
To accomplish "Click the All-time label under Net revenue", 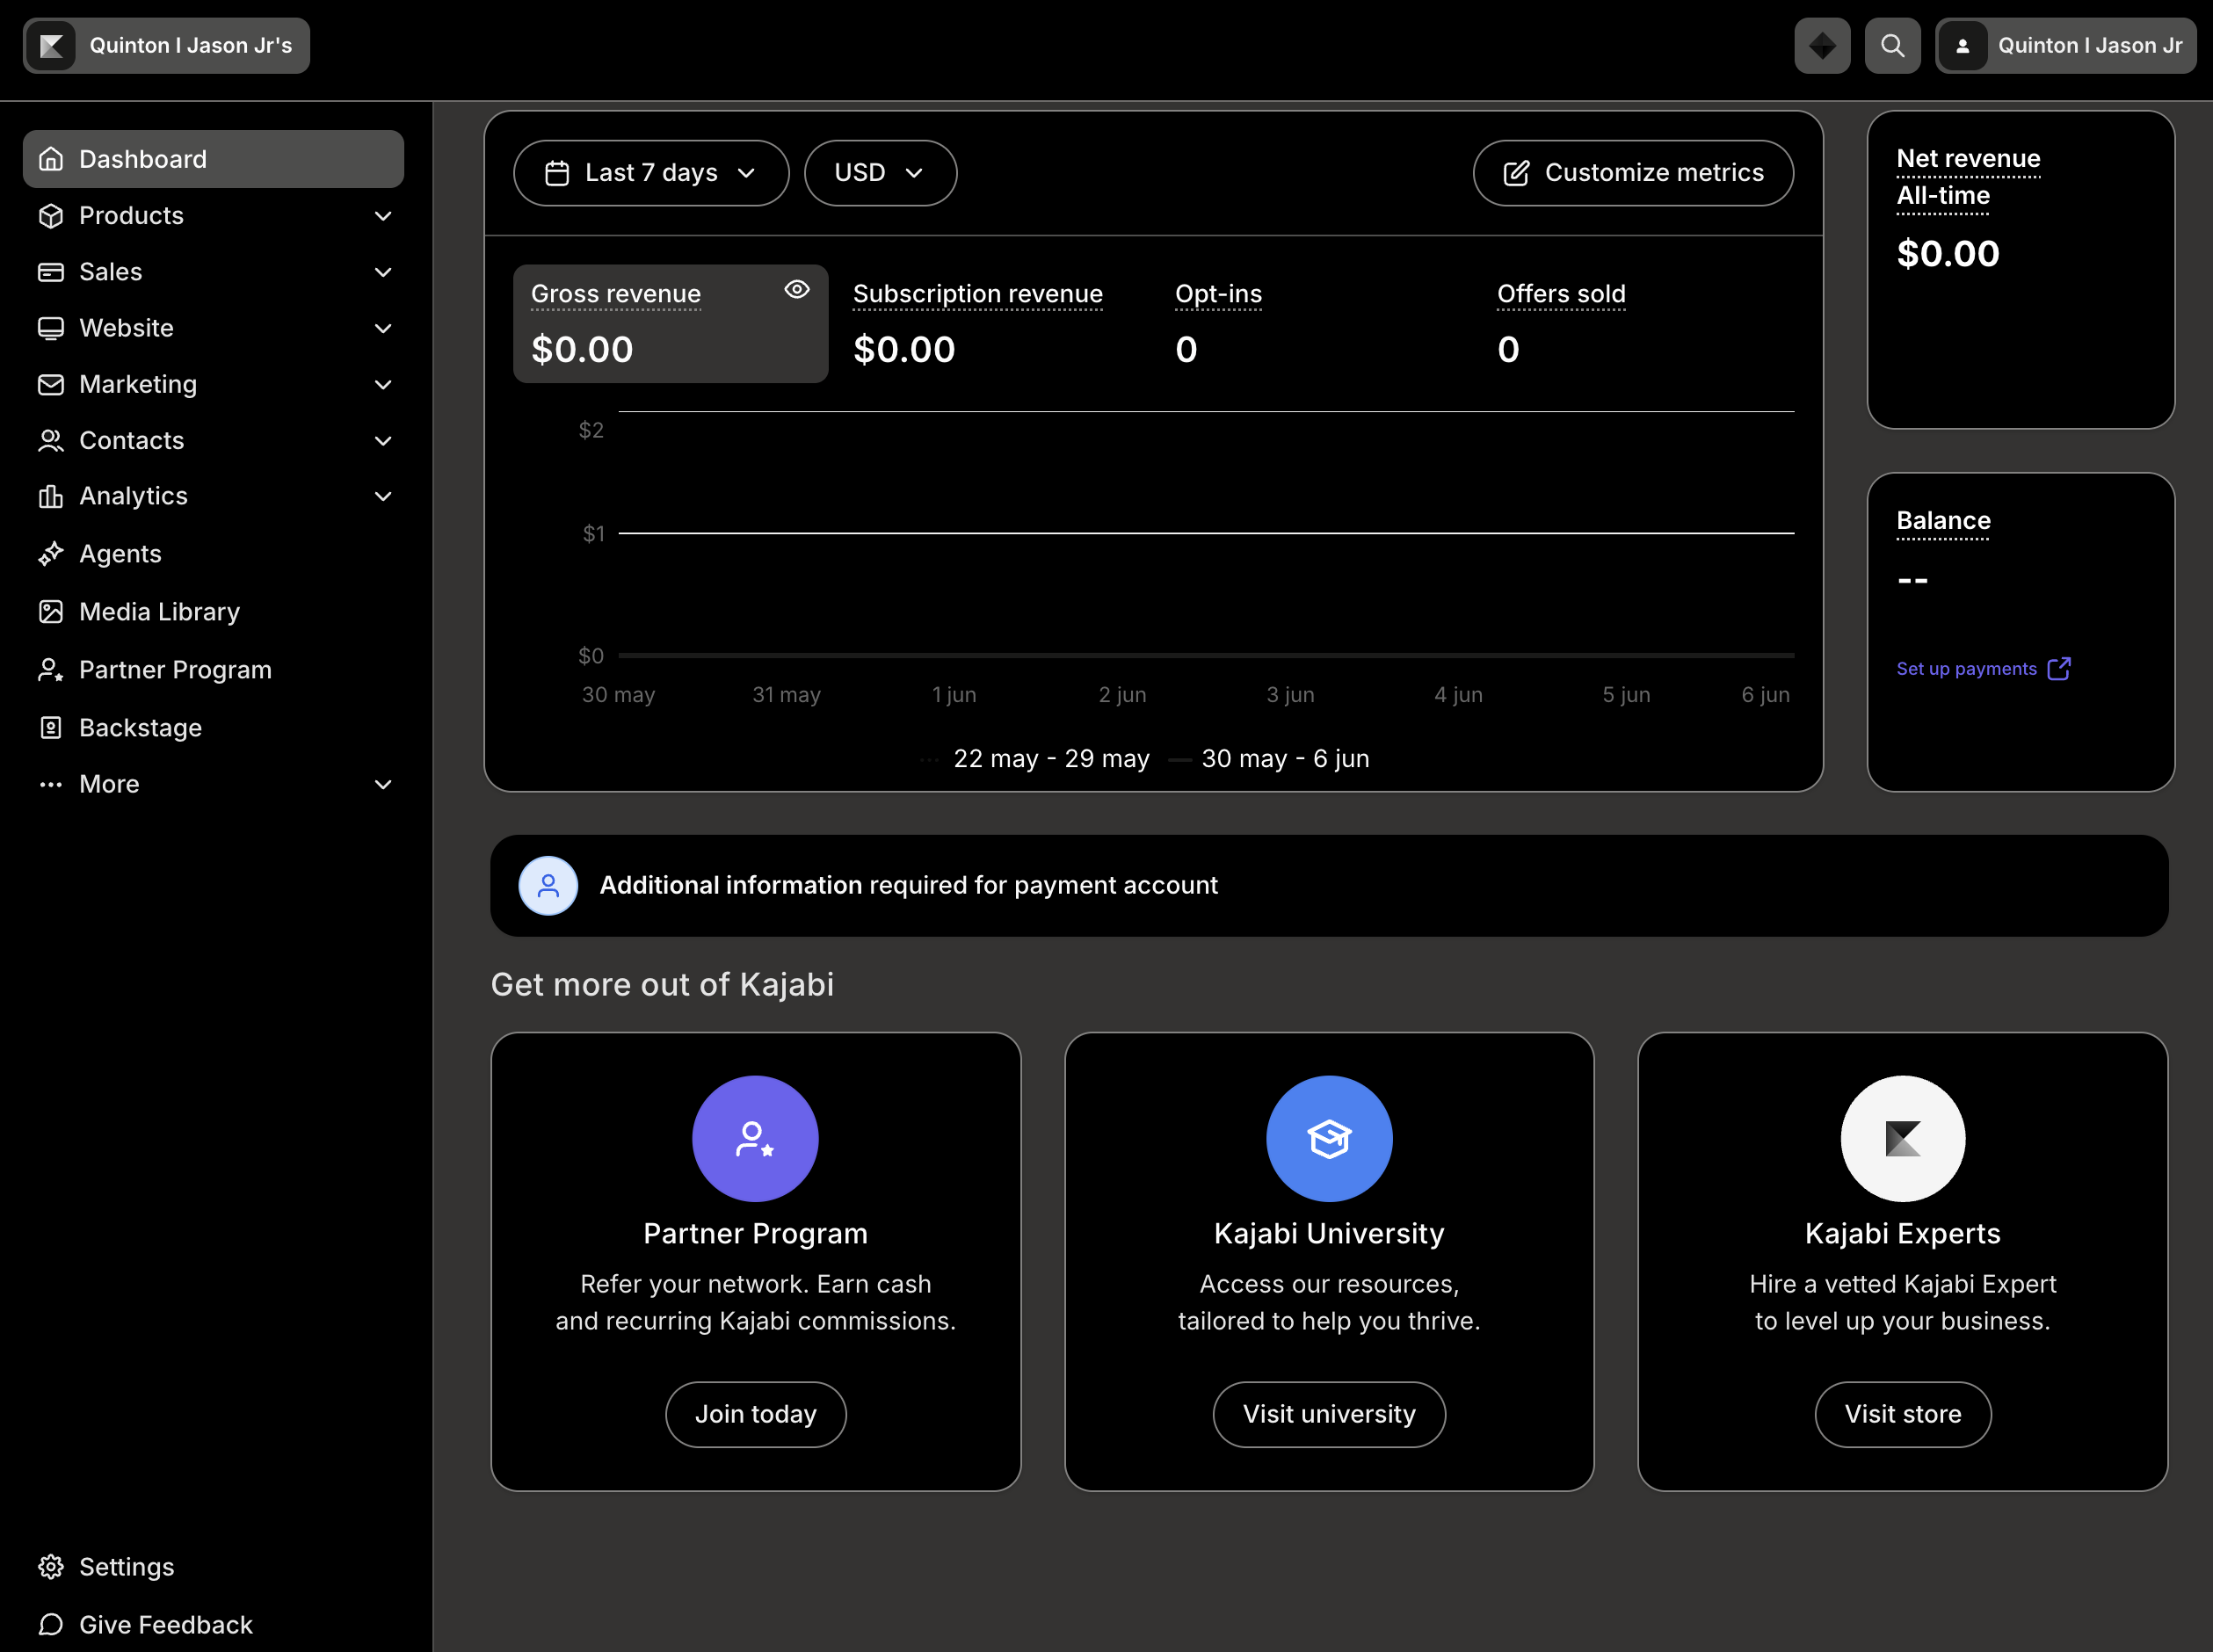I will click(1943, 195).
